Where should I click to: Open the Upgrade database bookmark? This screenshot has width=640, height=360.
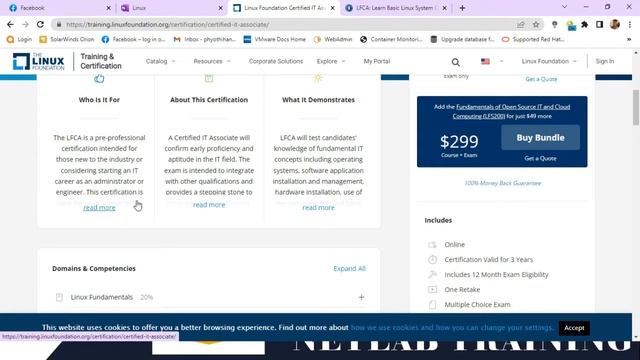pyautogui.click(x=462, y=39)
